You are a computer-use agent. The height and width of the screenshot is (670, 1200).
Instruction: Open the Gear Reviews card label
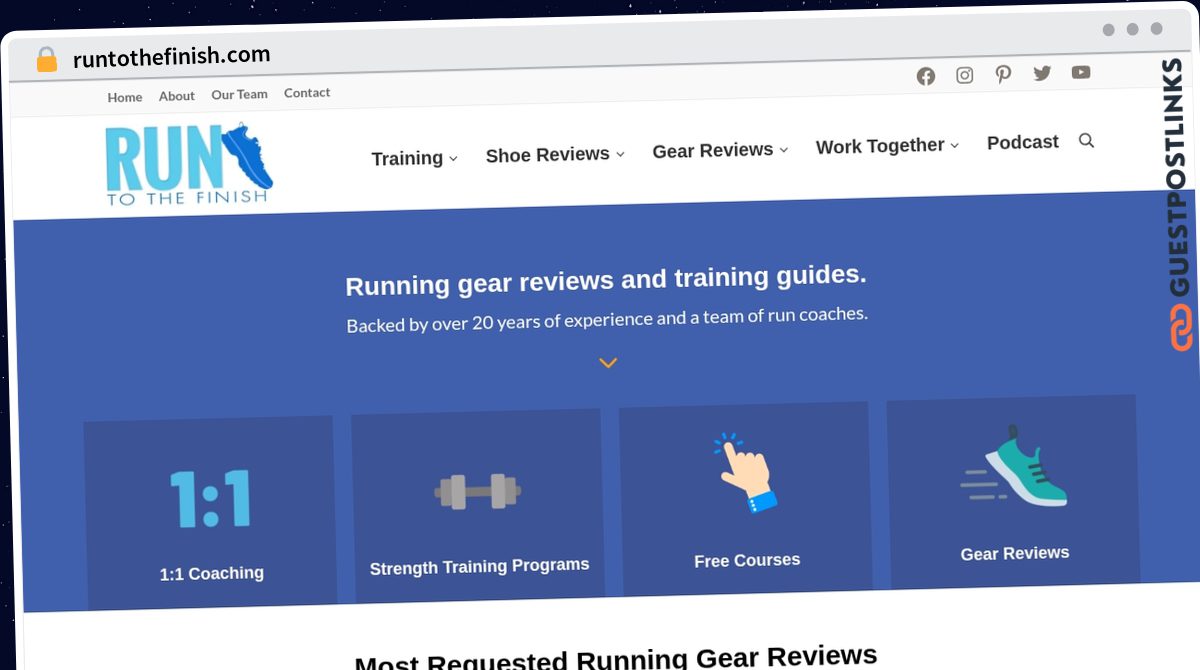pos(1015,553)
